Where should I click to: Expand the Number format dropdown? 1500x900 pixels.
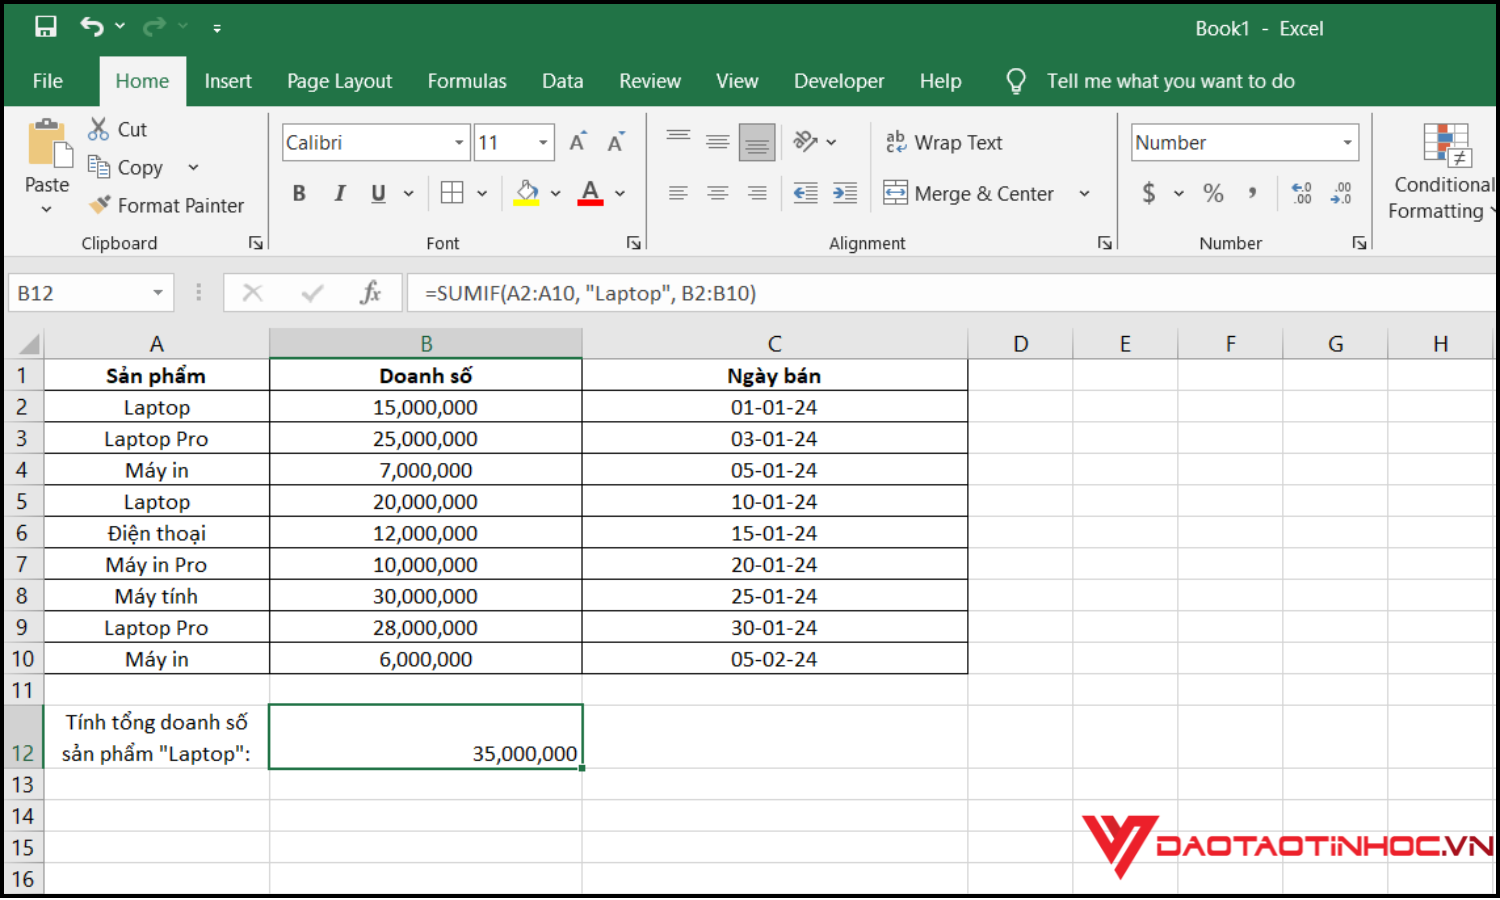coord(1347,143)
